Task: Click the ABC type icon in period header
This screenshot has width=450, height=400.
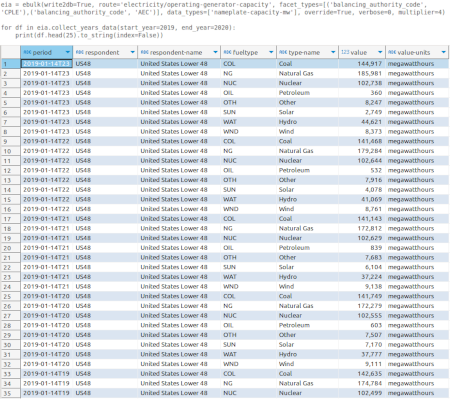Action: pos(27,52)
